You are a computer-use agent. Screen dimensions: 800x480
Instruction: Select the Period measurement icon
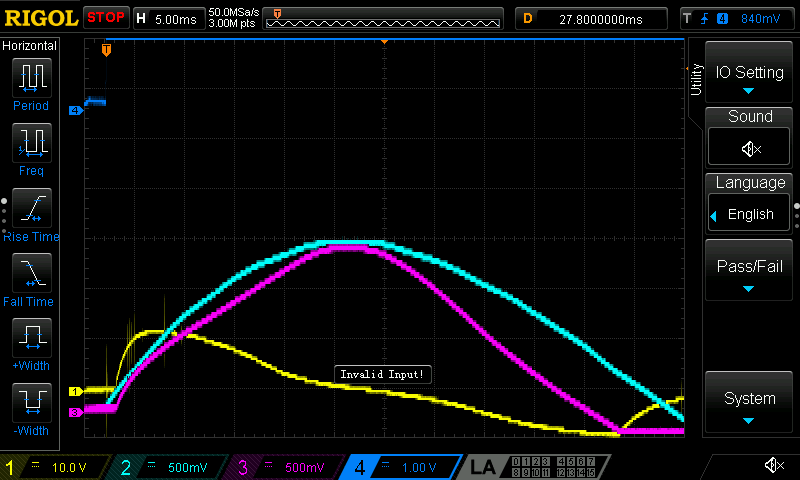(x=30, y=78)
